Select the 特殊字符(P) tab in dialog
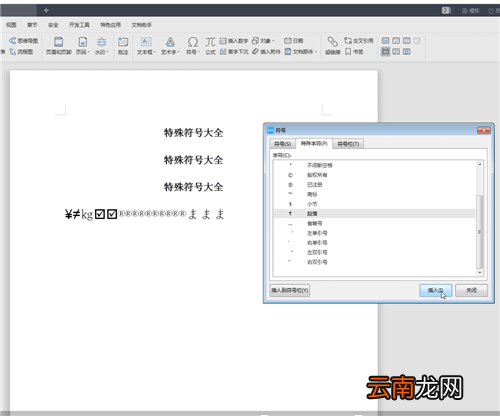 coord(314,143)
